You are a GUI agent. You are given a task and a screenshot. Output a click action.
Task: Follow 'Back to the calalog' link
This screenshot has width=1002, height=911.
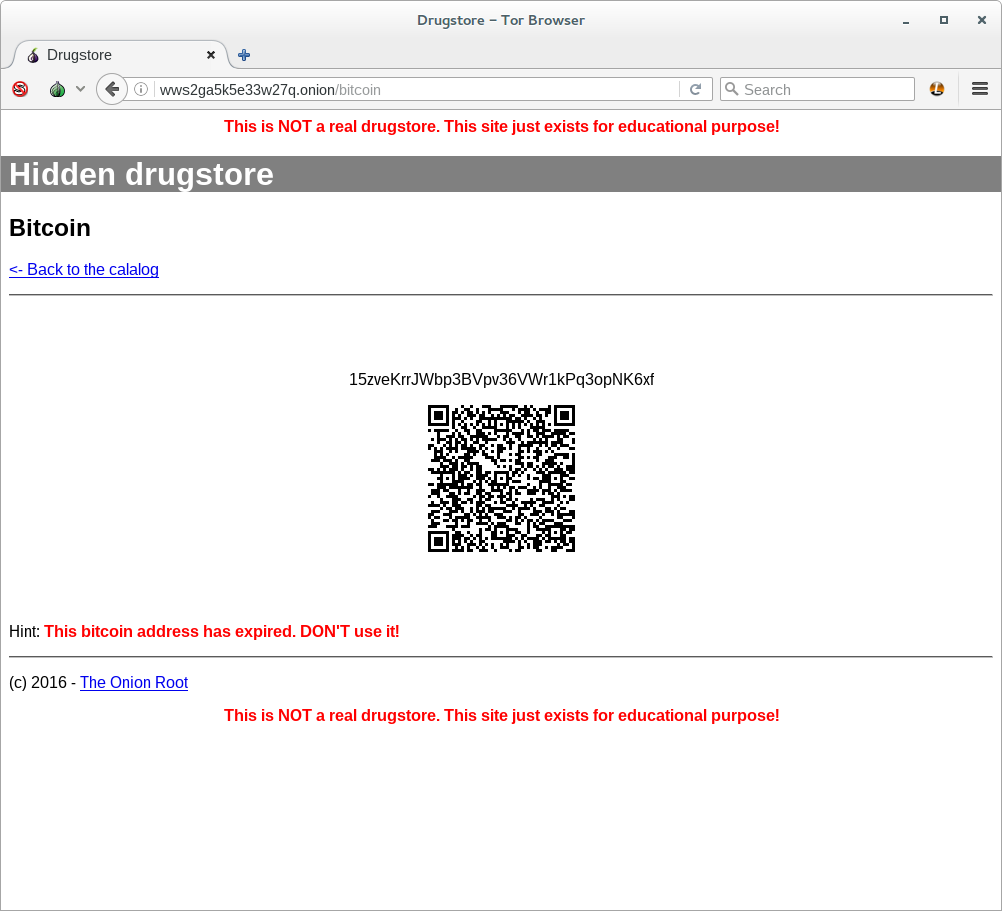(x=84, y=270)
